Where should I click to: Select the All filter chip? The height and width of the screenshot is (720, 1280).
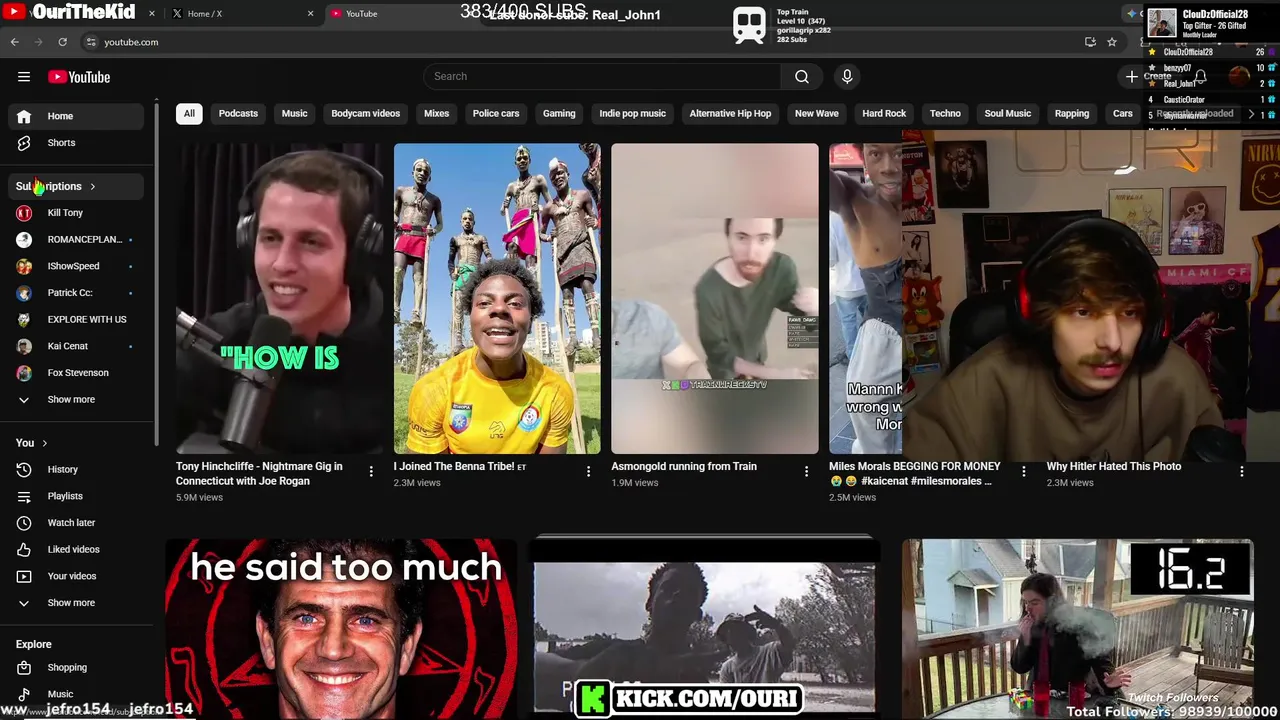[x=189, y=114]
